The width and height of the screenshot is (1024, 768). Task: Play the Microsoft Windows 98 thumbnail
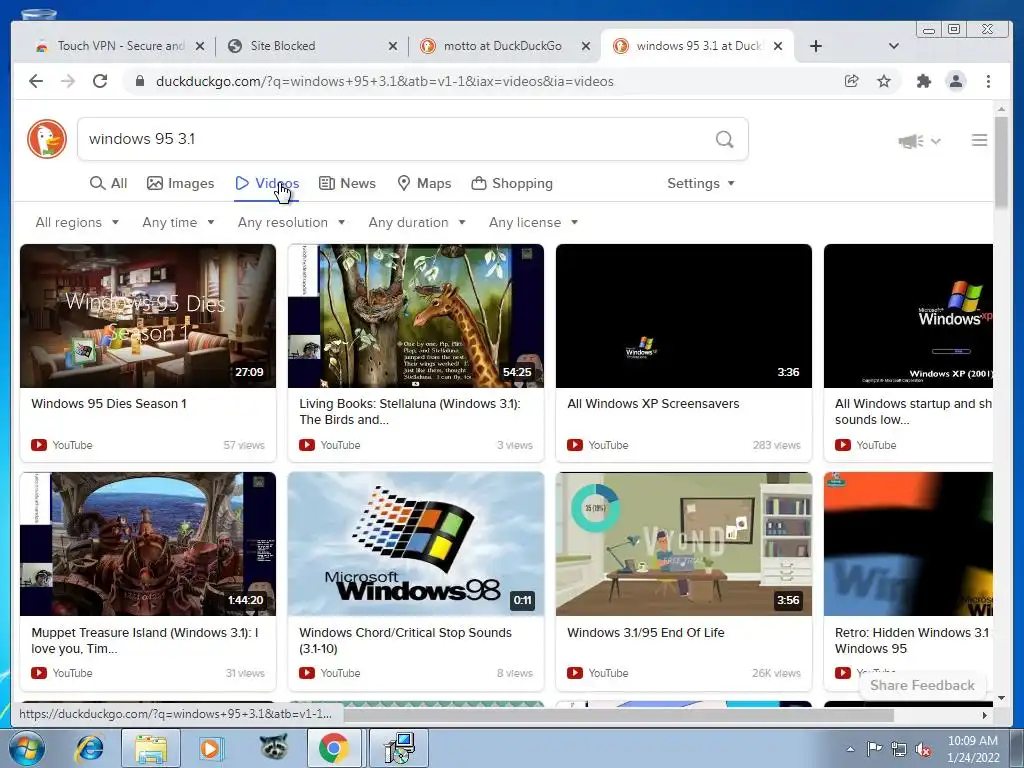click(x=416, y=544)
